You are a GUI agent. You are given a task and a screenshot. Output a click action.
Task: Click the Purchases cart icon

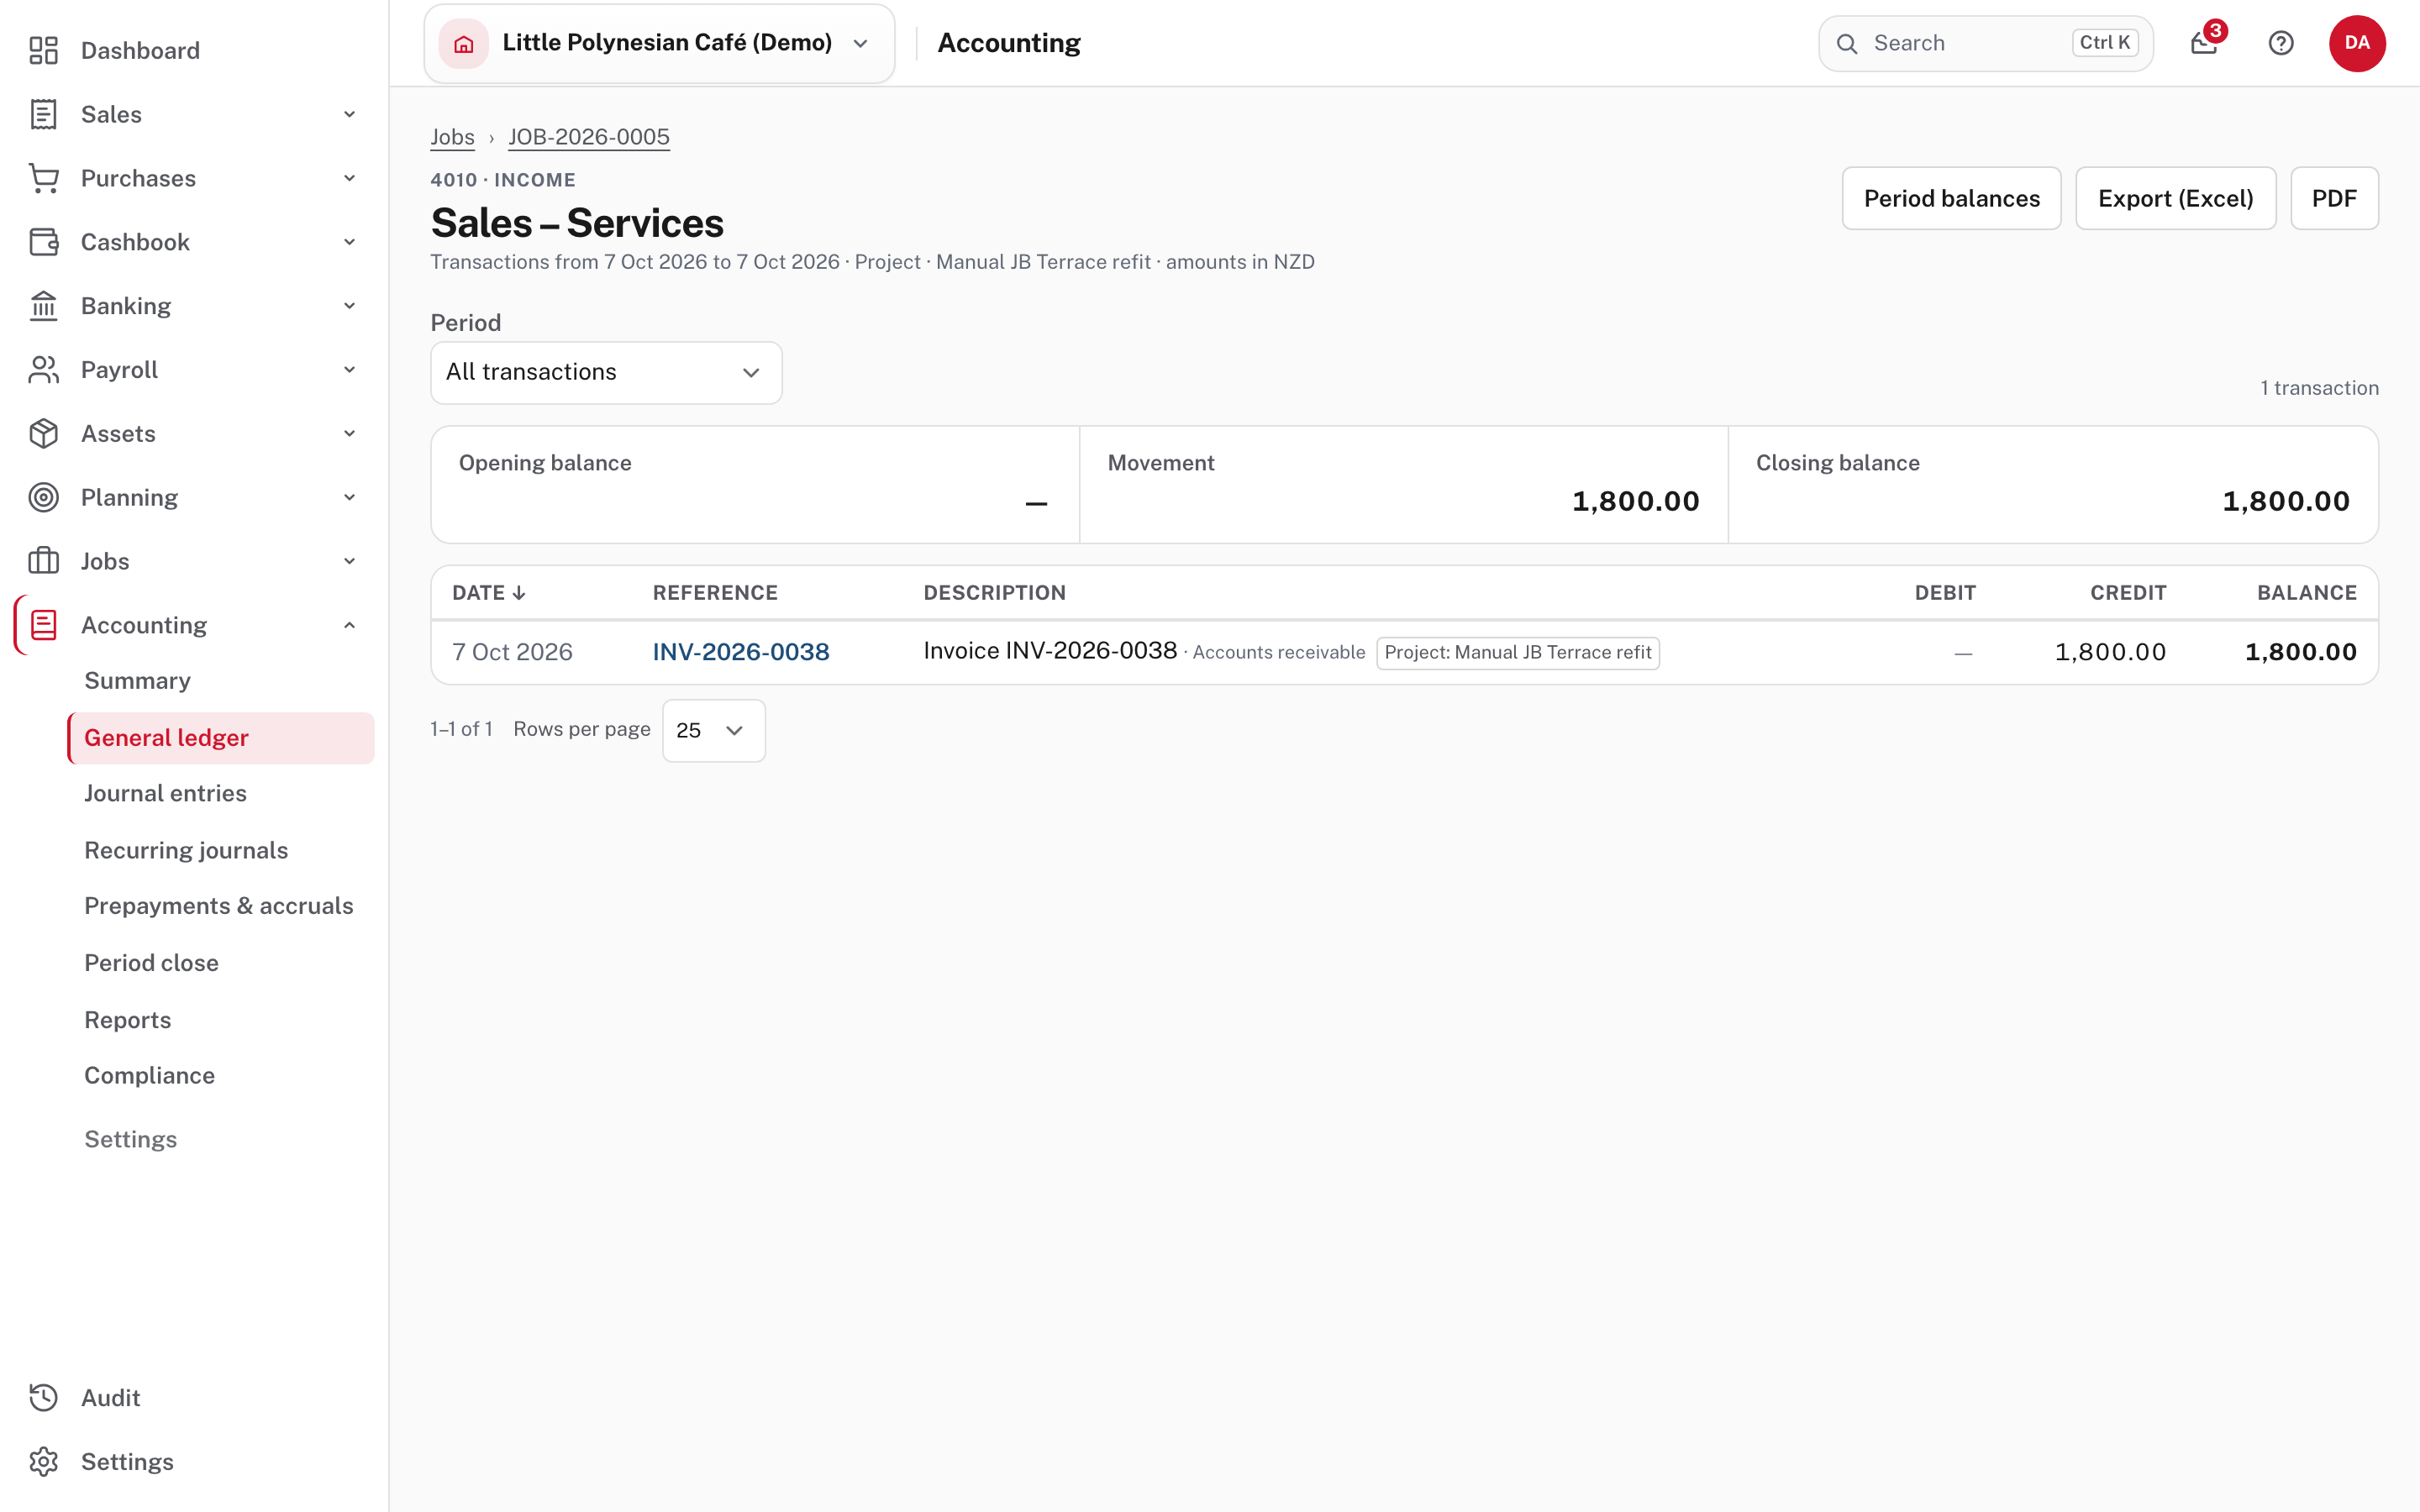pos(43,178)
